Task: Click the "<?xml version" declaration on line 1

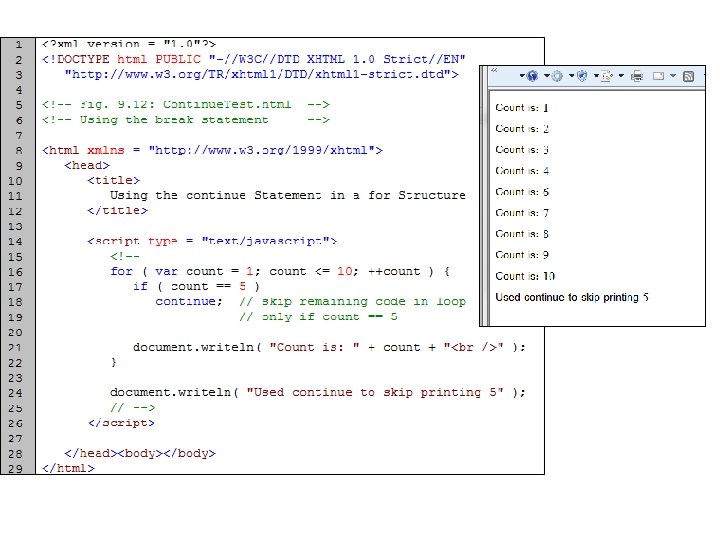Action: pyautogui.click(x=129, y=44)
